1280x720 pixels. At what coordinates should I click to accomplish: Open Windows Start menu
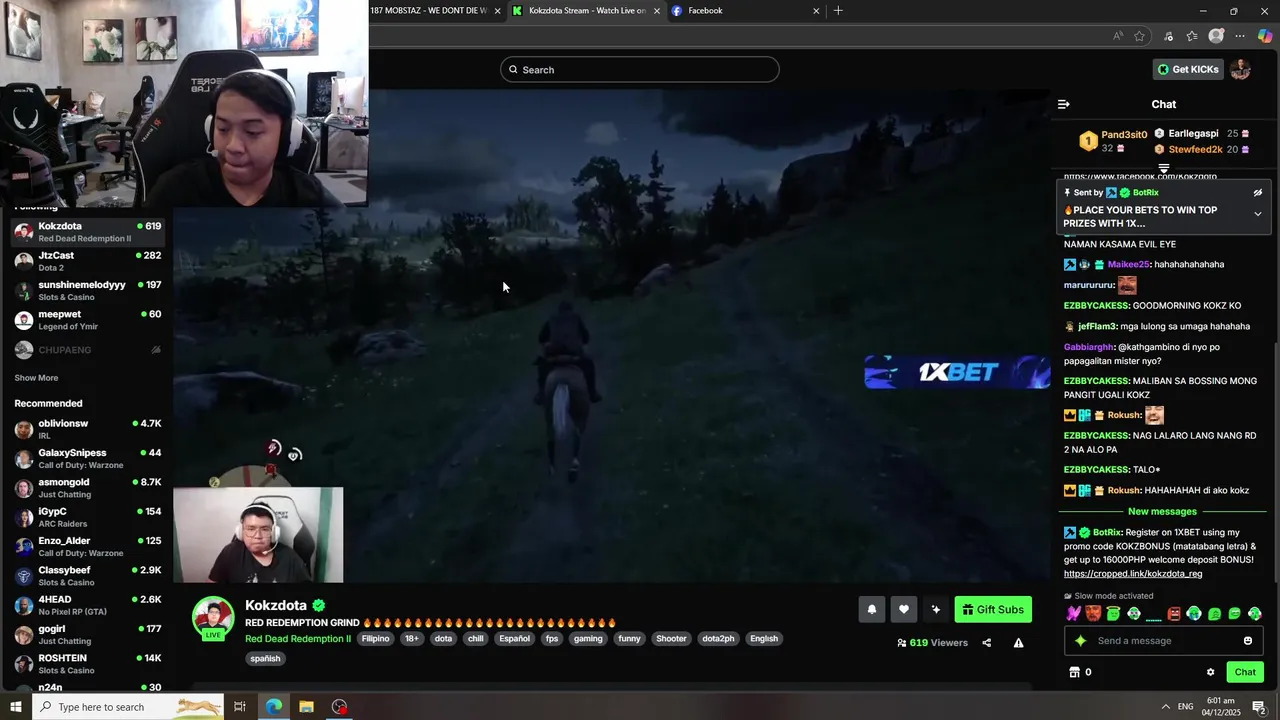(x=15, y=707)
